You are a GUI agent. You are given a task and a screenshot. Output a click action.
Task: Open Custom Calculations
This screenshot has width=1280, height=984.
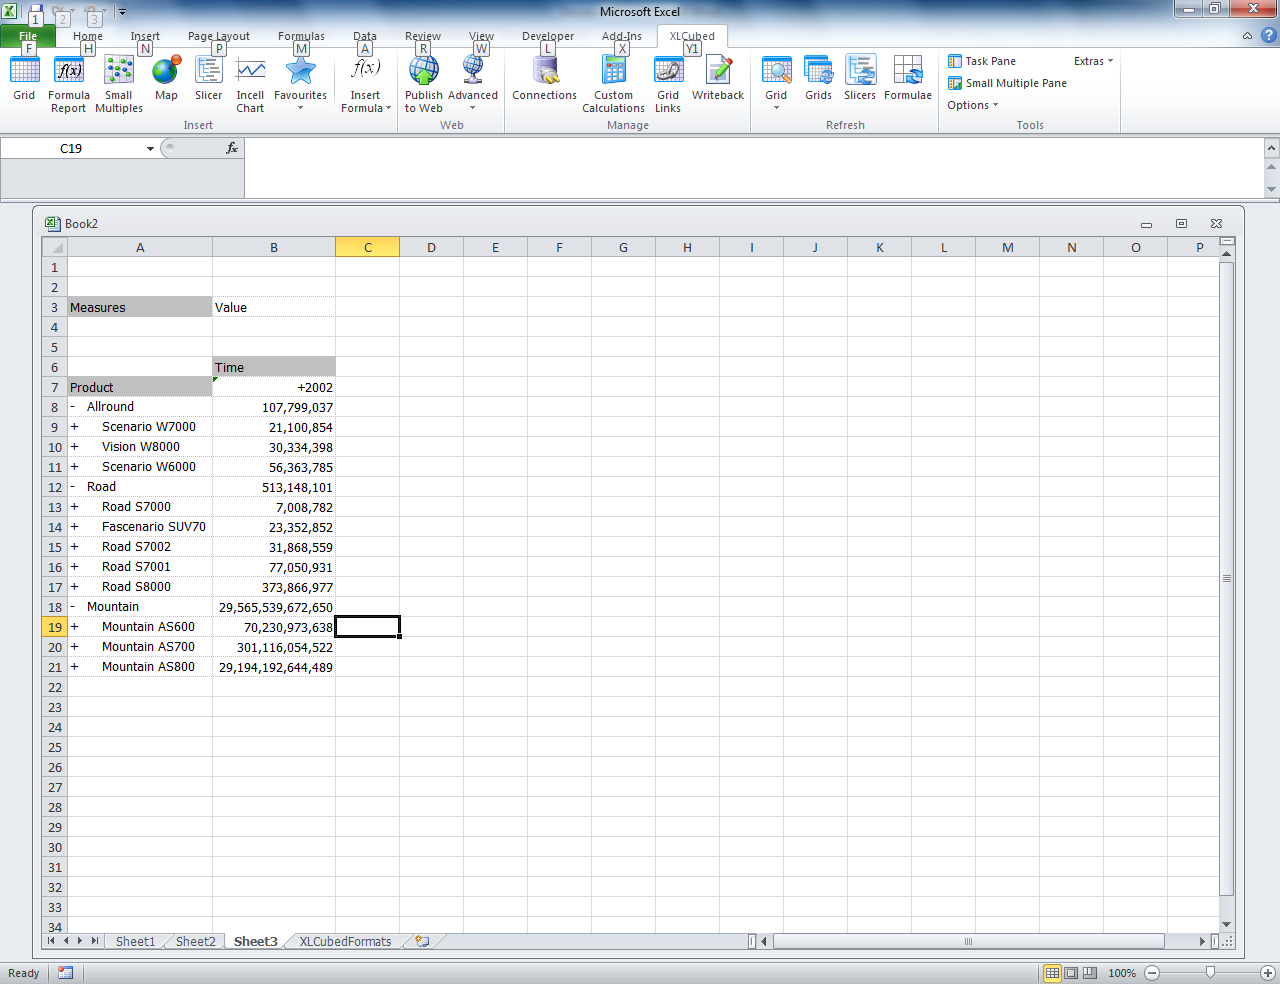[614, 84]
